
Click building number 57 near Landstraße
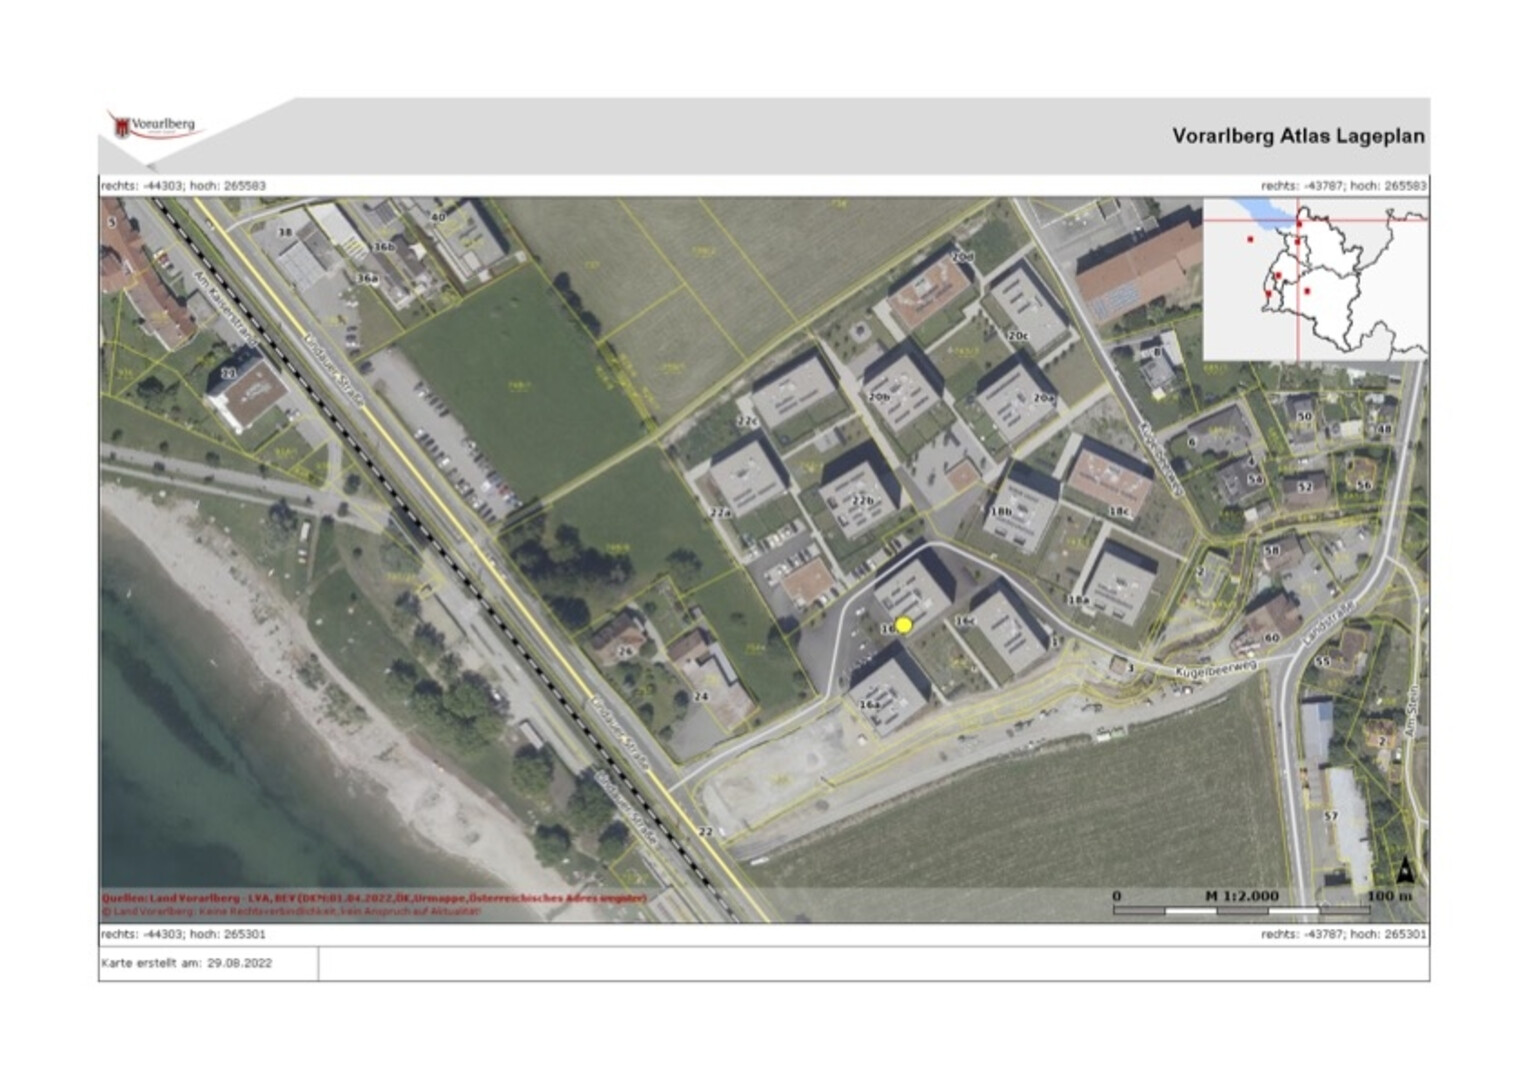1330,816
